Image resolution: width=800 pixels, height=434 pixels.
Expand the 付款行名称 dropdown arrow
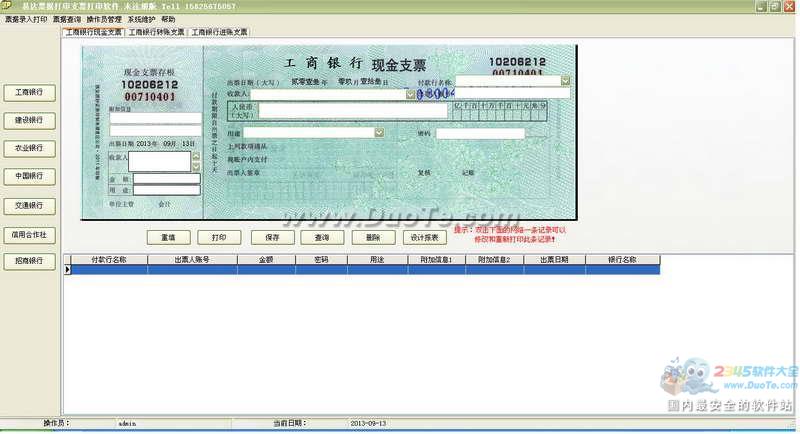click(x=565, y=81)
